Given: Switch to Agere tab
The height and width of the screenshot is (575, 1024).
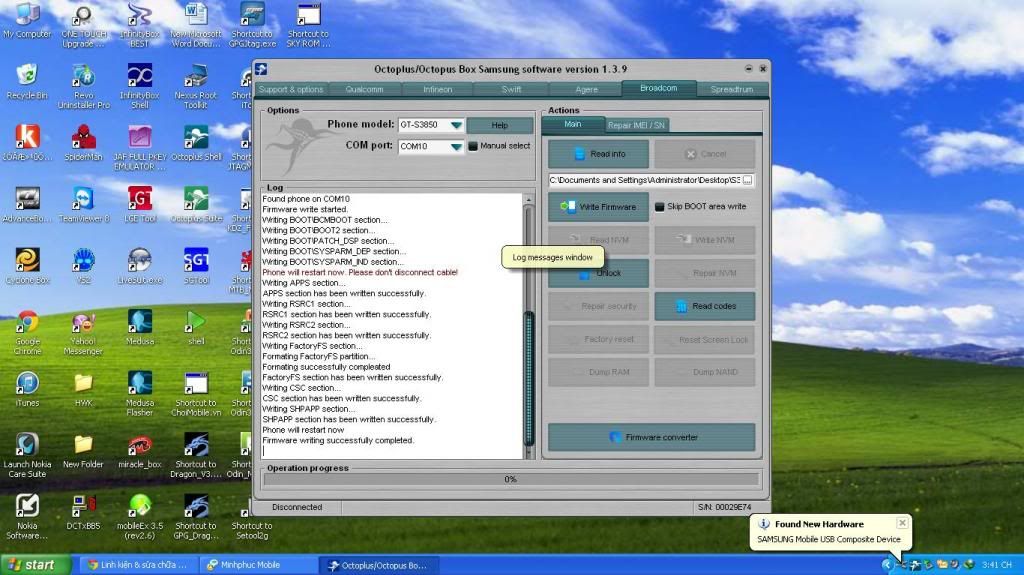Looking at the screenshot, I should click(586, 90).
